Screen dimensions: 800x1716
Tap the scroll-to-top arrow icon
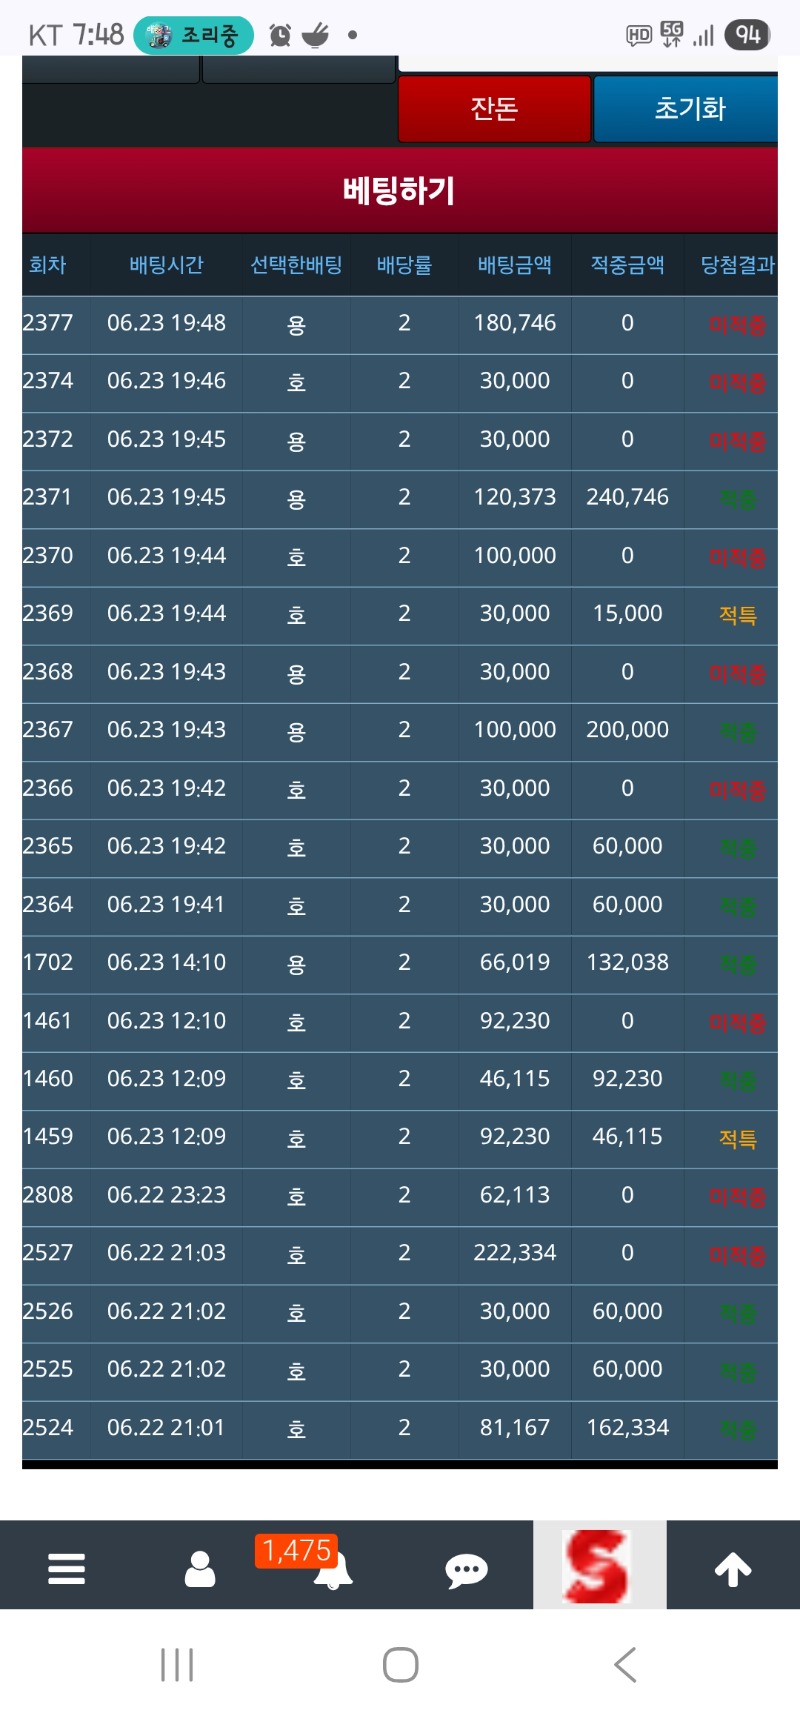733,1568
